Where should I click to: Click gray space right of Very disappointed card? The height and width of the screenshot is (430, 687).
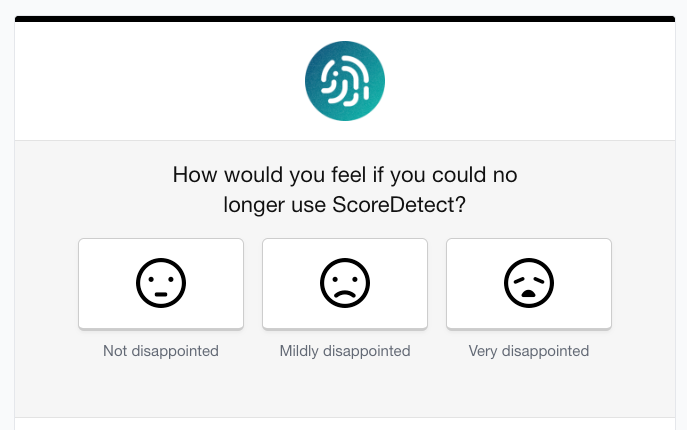click(643, 283)
